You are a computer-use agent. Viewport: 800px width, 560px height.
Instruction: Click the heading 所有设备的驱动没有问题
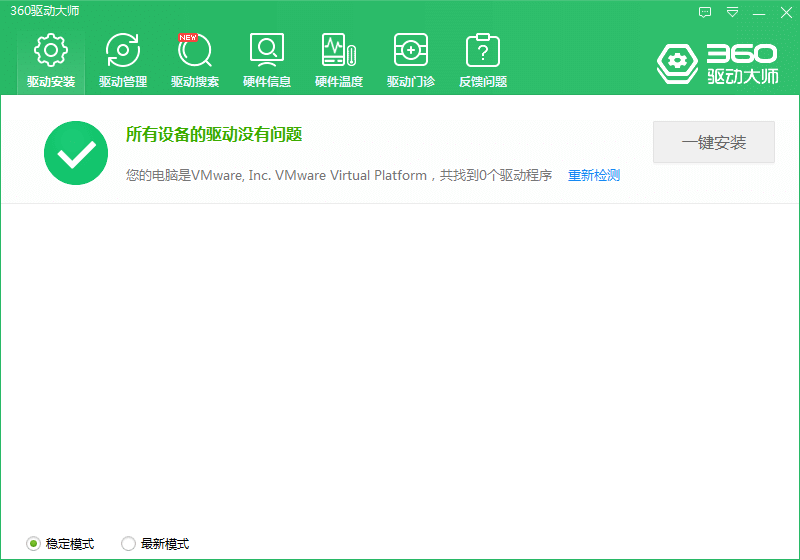pos(214,134)
